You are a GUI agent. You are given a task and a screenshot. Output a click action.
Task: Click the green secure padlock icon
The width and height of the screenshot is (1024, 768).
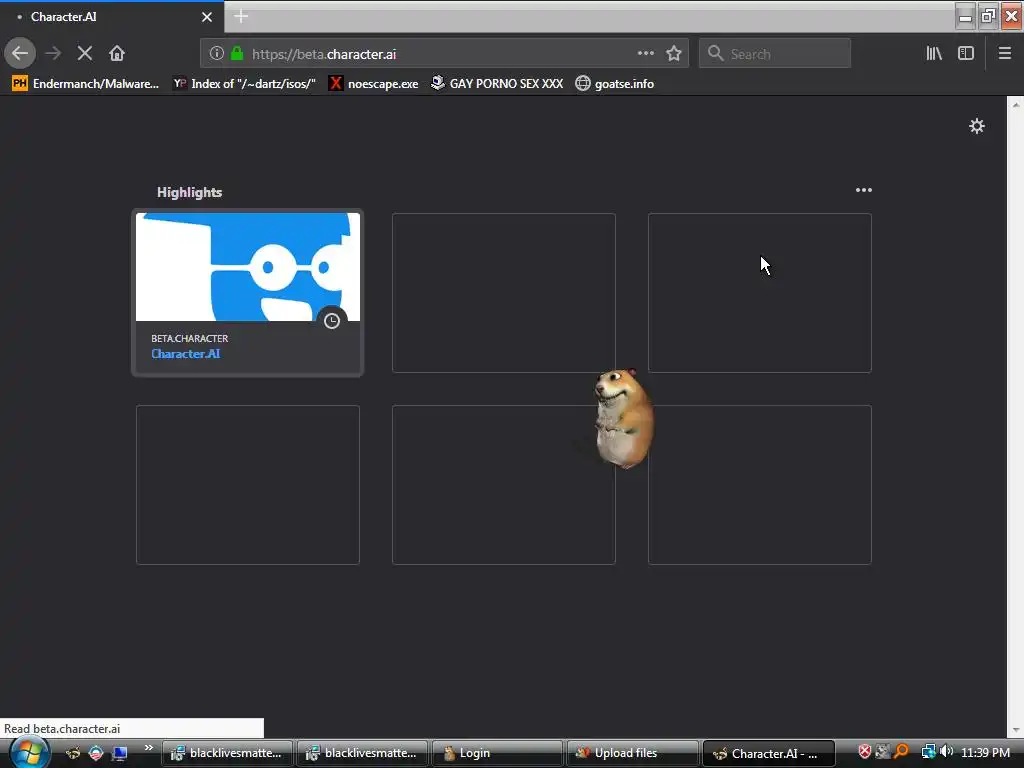237,54
